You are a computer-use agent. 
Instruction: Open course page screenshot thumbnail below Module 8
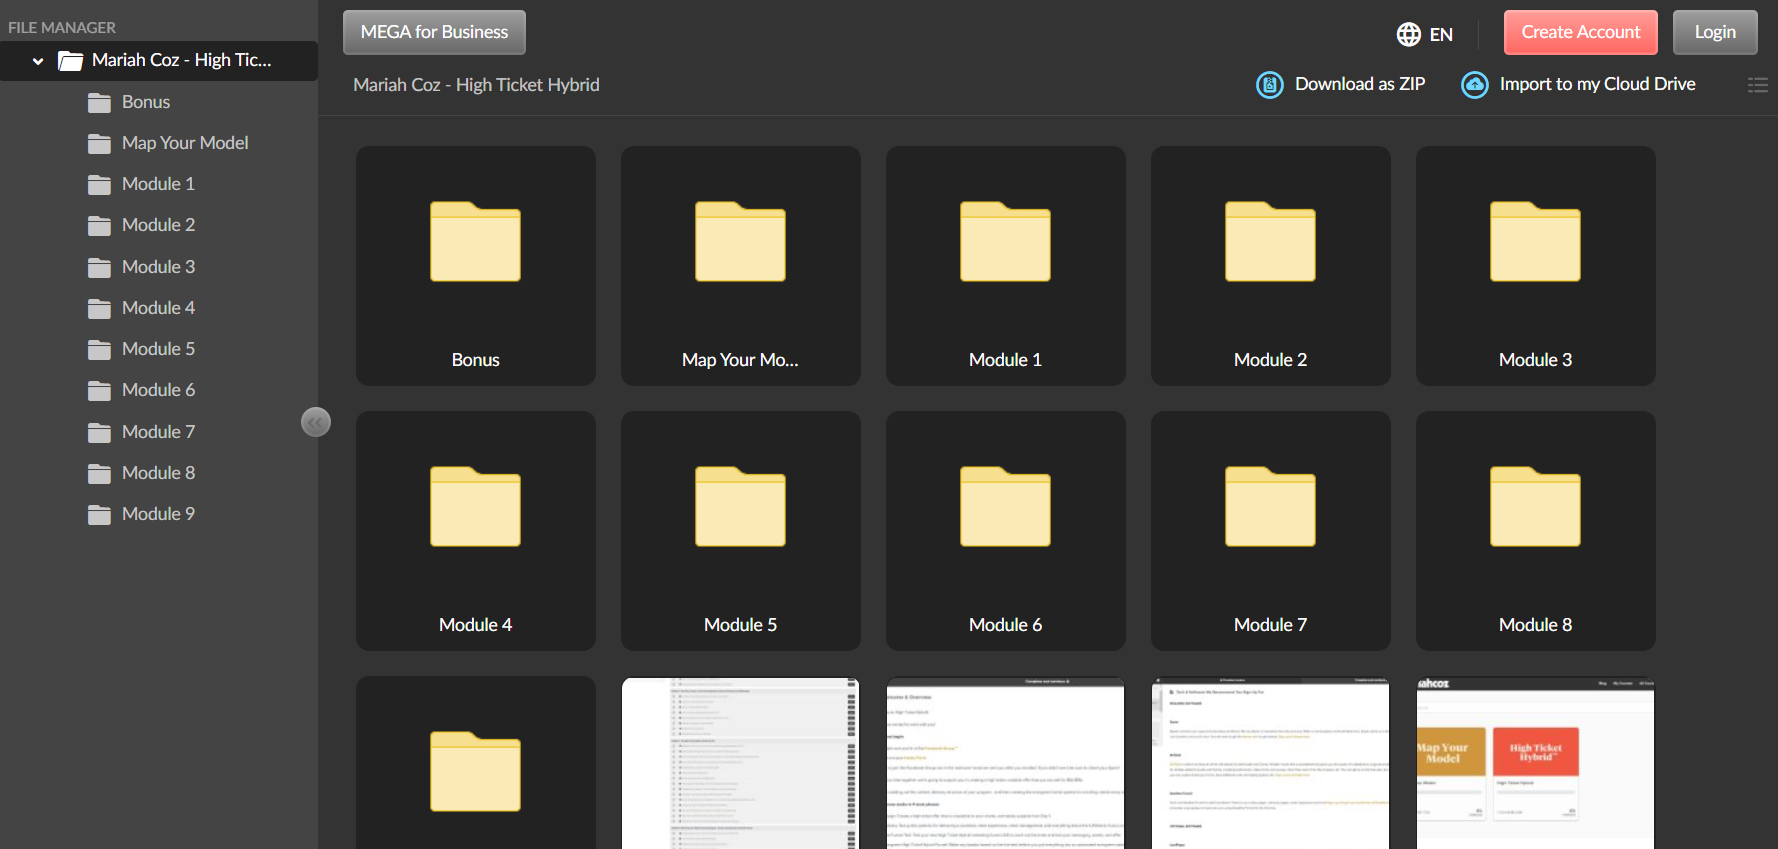pyautogui.click(x=1536, y=763)
